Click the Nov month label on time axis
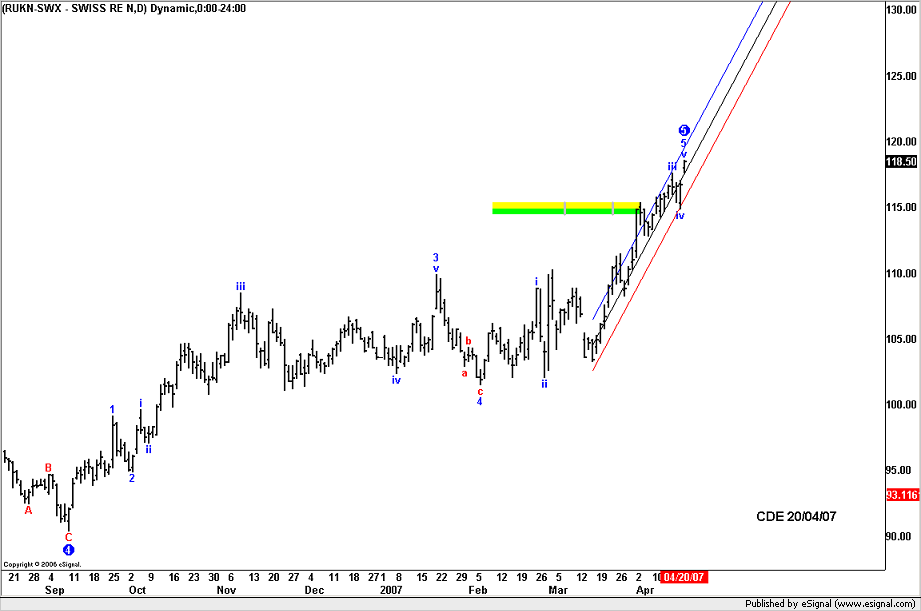This screenshot has width=921, height=611. coord(226,591)
